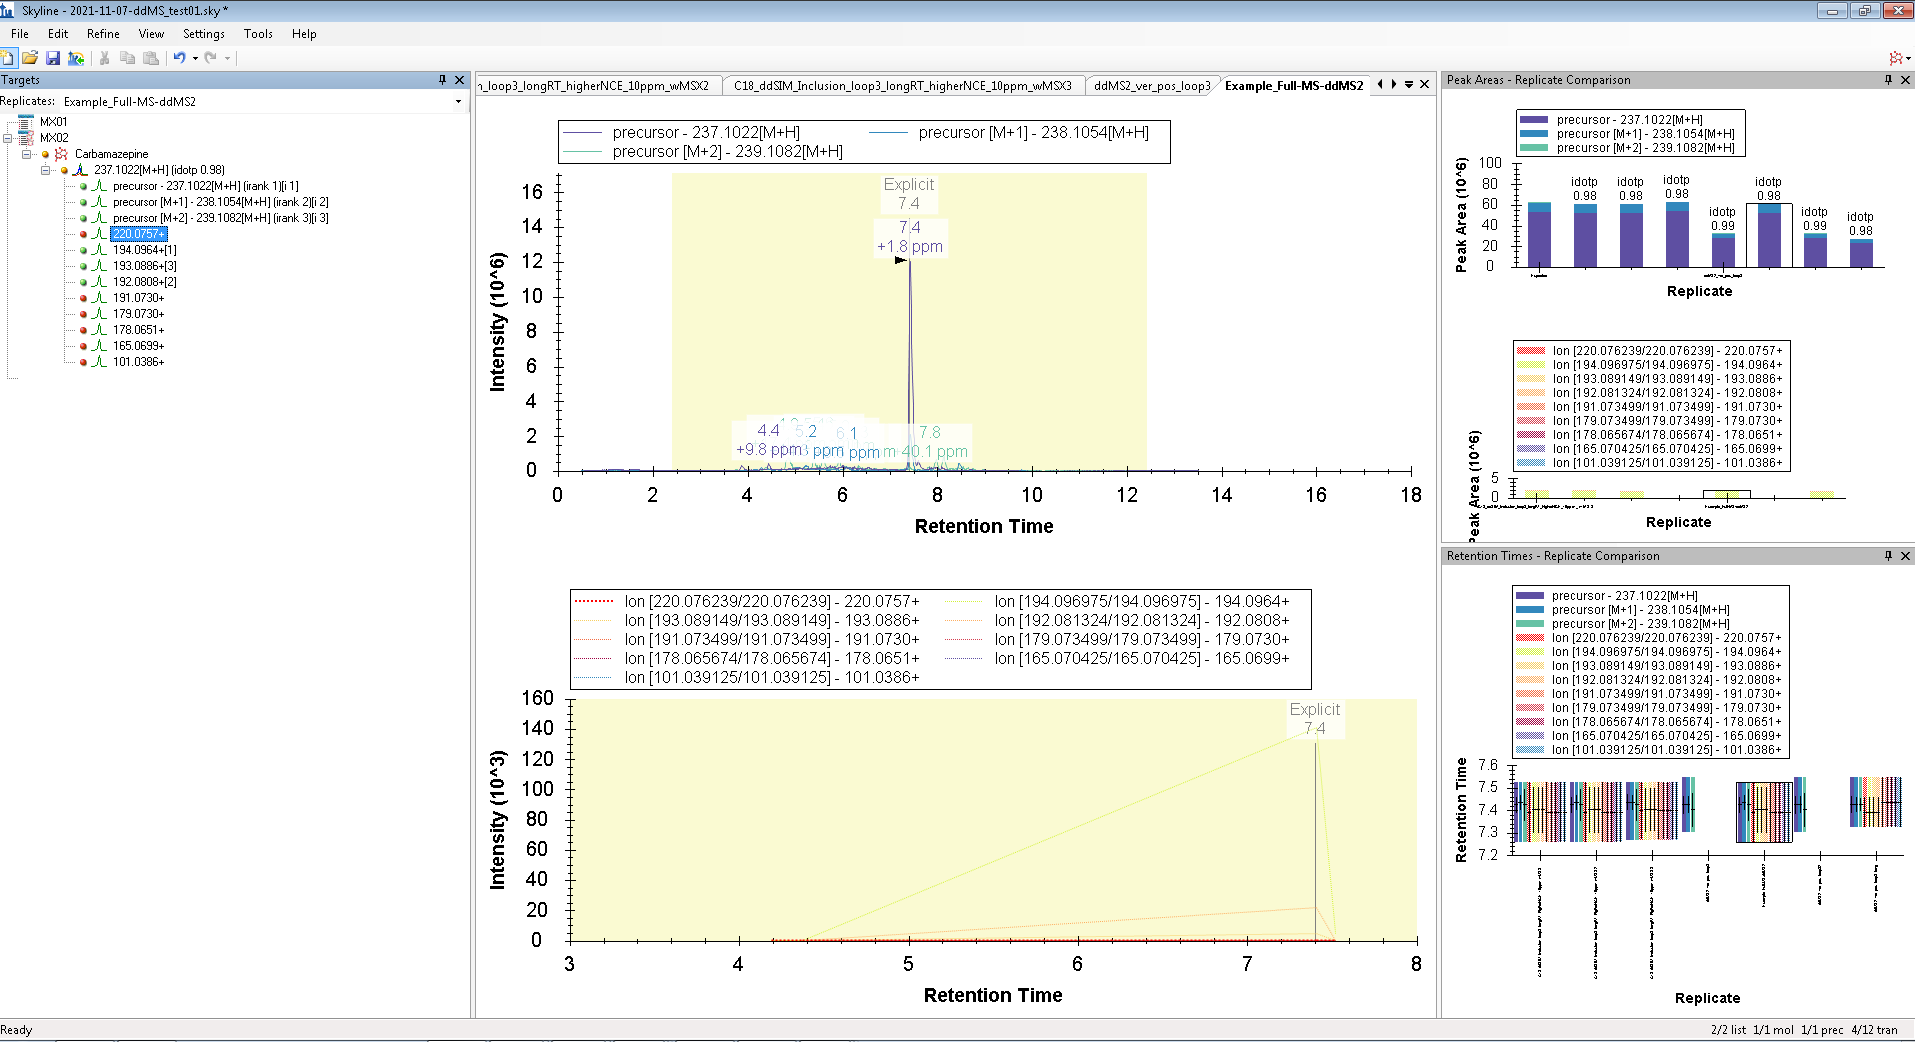
Task: Open the Replicates dropdown in the Targets panel
Action: click(459, 102)
